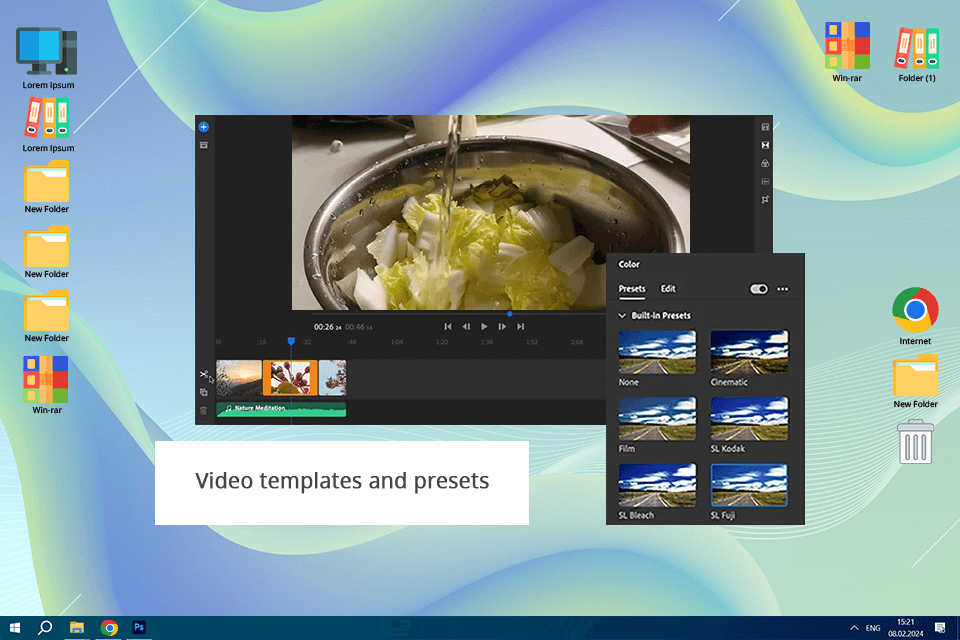Select the cherry blossom sky clip on the timeline
This screenshot has width=960, height=640.
(x=332, y=378)
